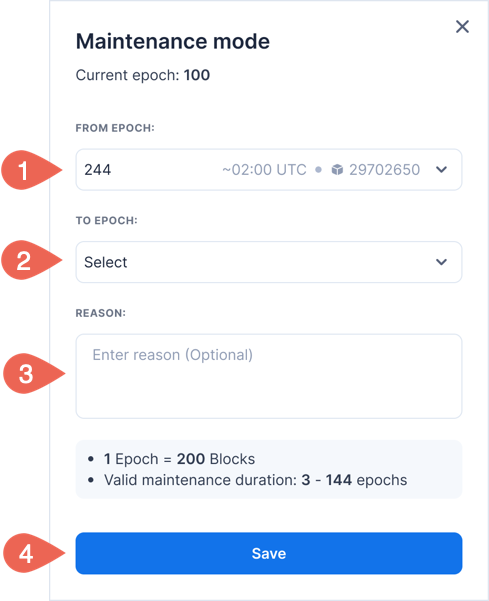Click the TO EPOCH label

[x=107, y=220]
